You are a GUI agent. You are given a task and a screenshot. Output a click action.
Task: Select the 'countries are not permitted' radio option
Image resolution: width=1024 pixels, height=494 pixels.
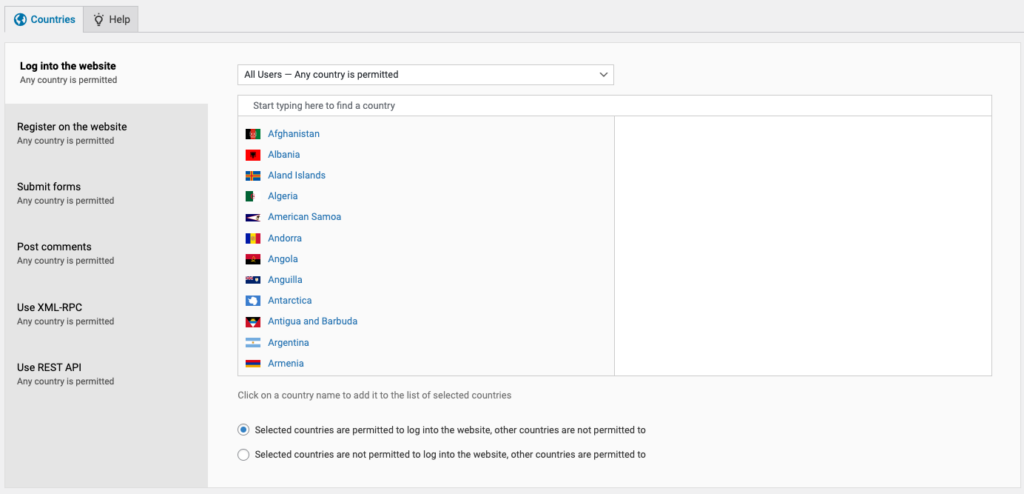(x=244, y=454)
